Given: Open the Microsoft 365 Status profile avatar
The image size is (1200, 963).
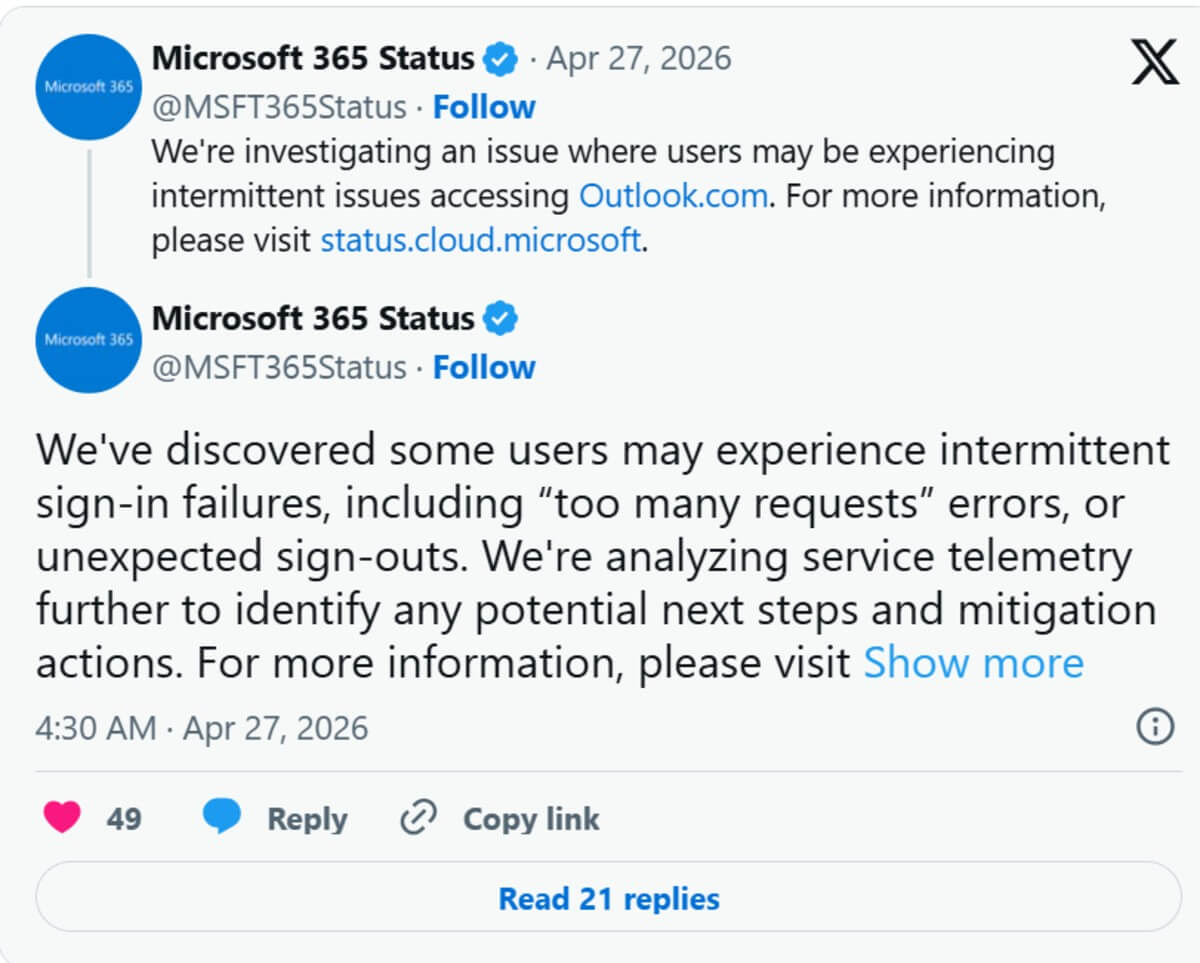Looking at the screenshot, I should pos(87,87).
